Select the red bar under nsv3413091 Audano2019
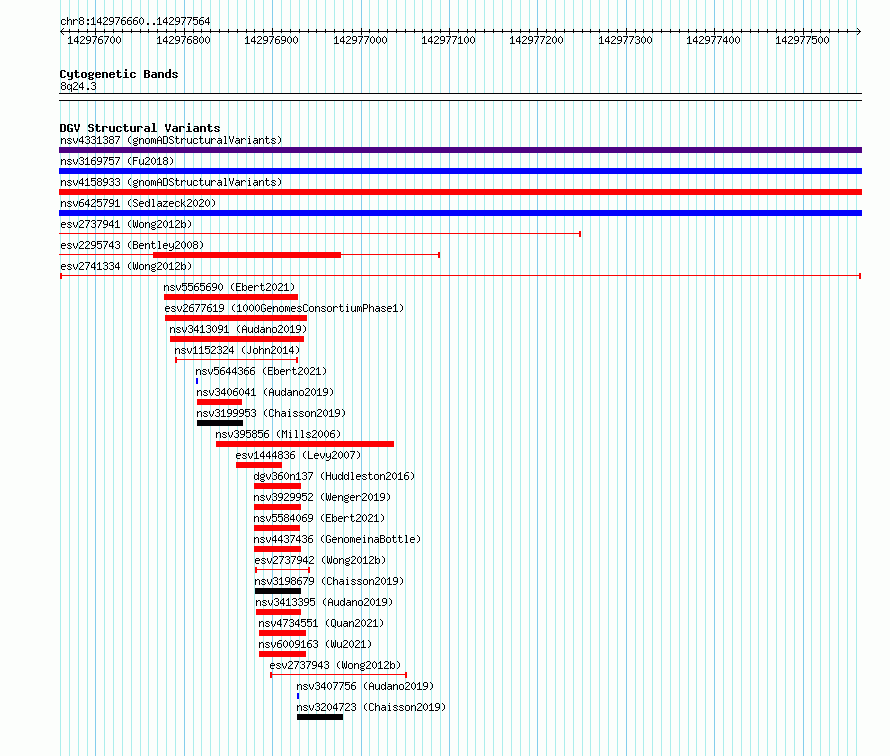Image resolution: width=890 pixels, height=756 pixels. point(237,339)
